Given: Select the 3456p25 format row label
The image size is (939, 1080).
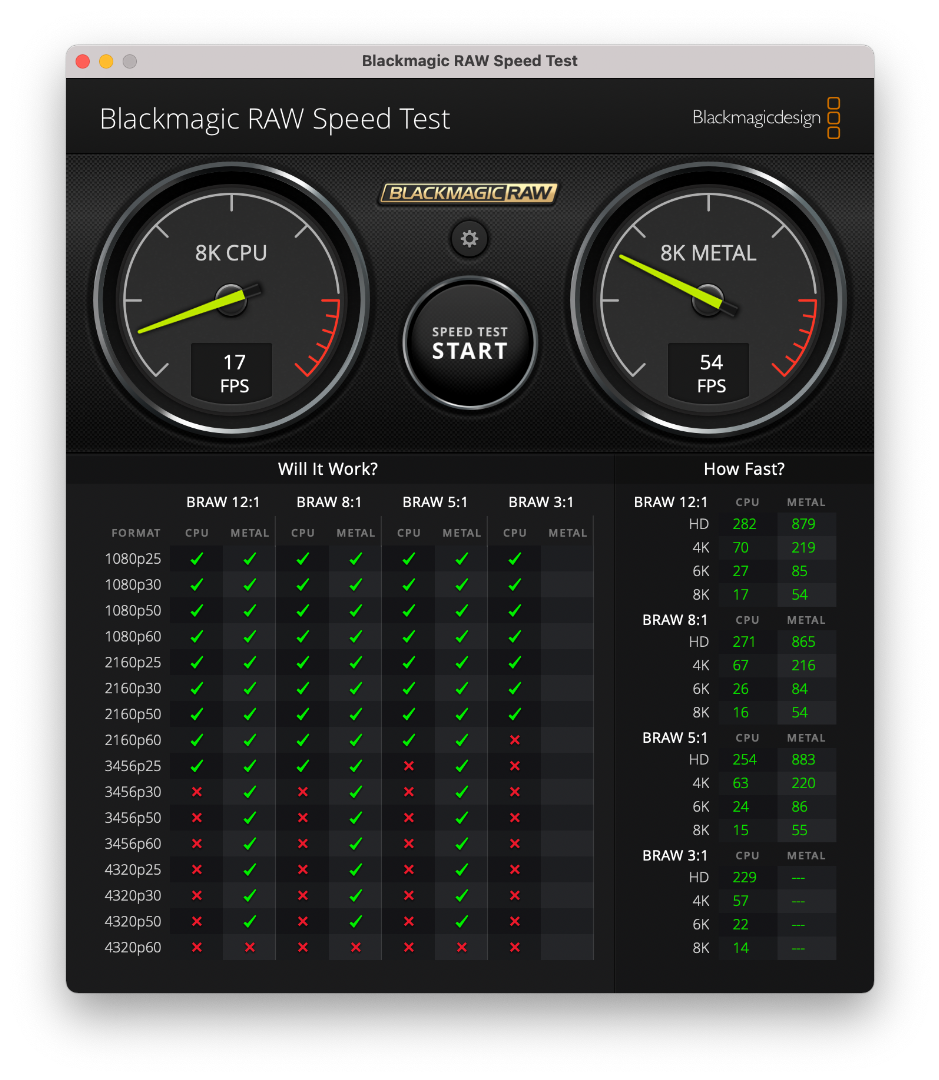Looking at the screenshot, I should pos(133,766).
